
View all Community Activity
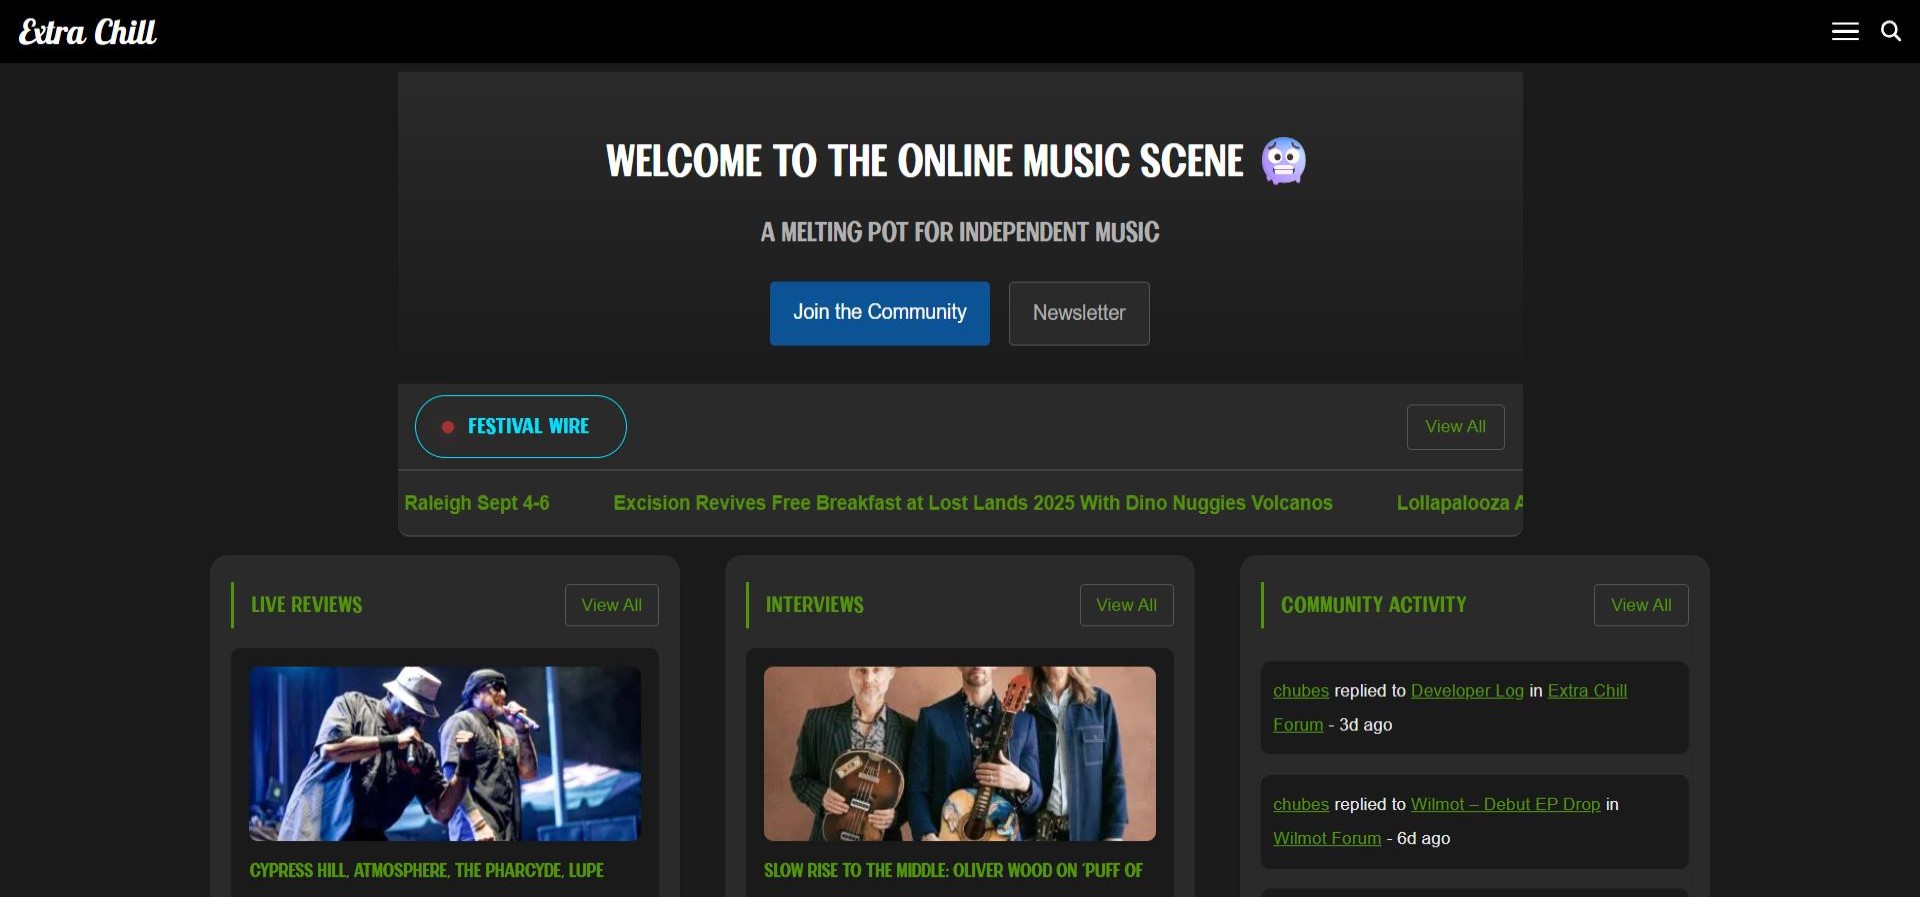coord(1641,605)
